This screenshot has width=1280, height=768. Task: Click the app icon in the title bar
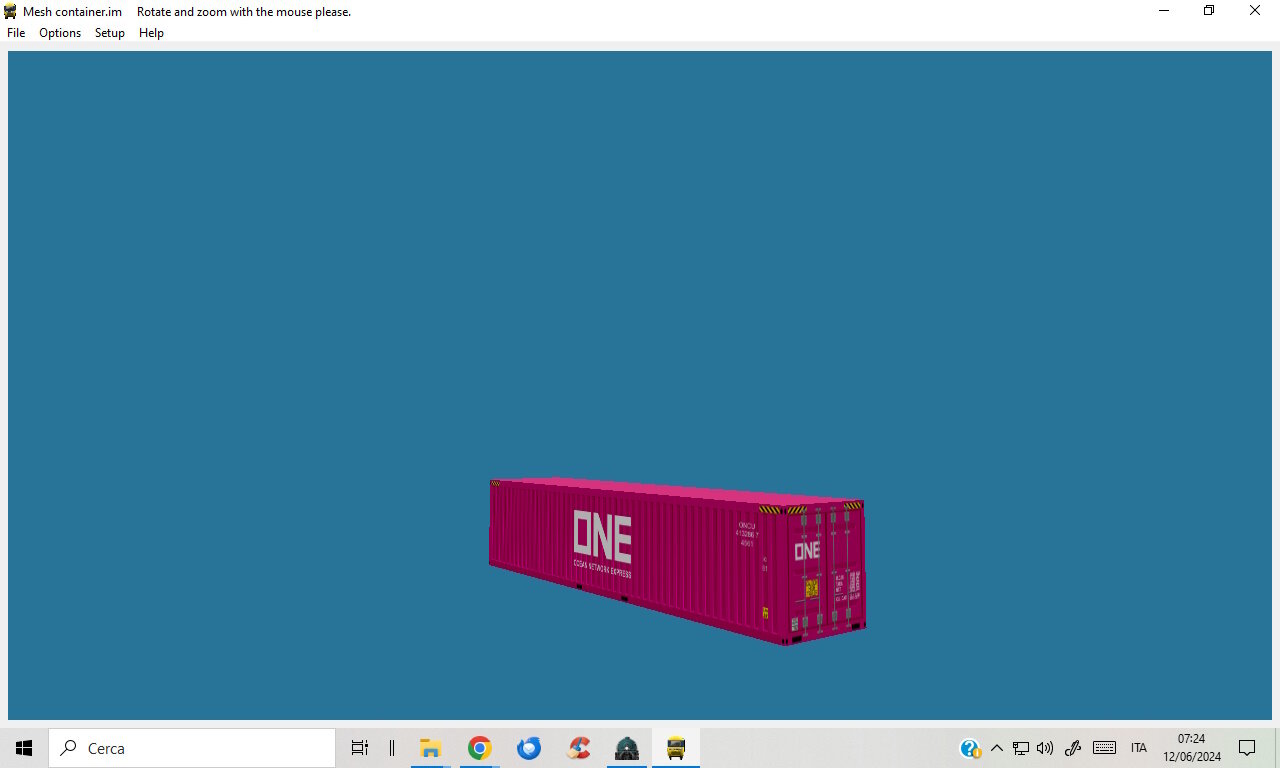(11, 11)
